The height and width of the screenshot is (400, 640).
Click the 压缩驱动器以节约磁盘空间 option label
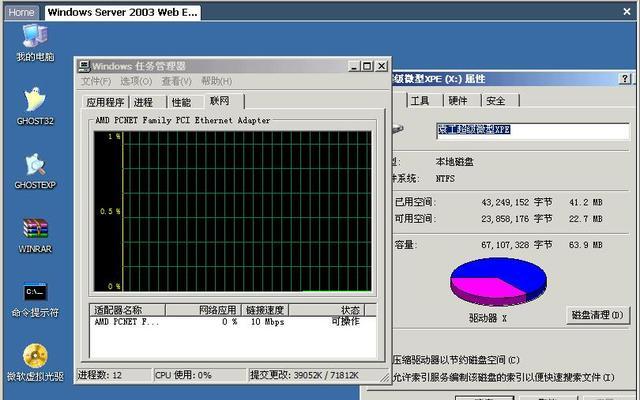456,360
